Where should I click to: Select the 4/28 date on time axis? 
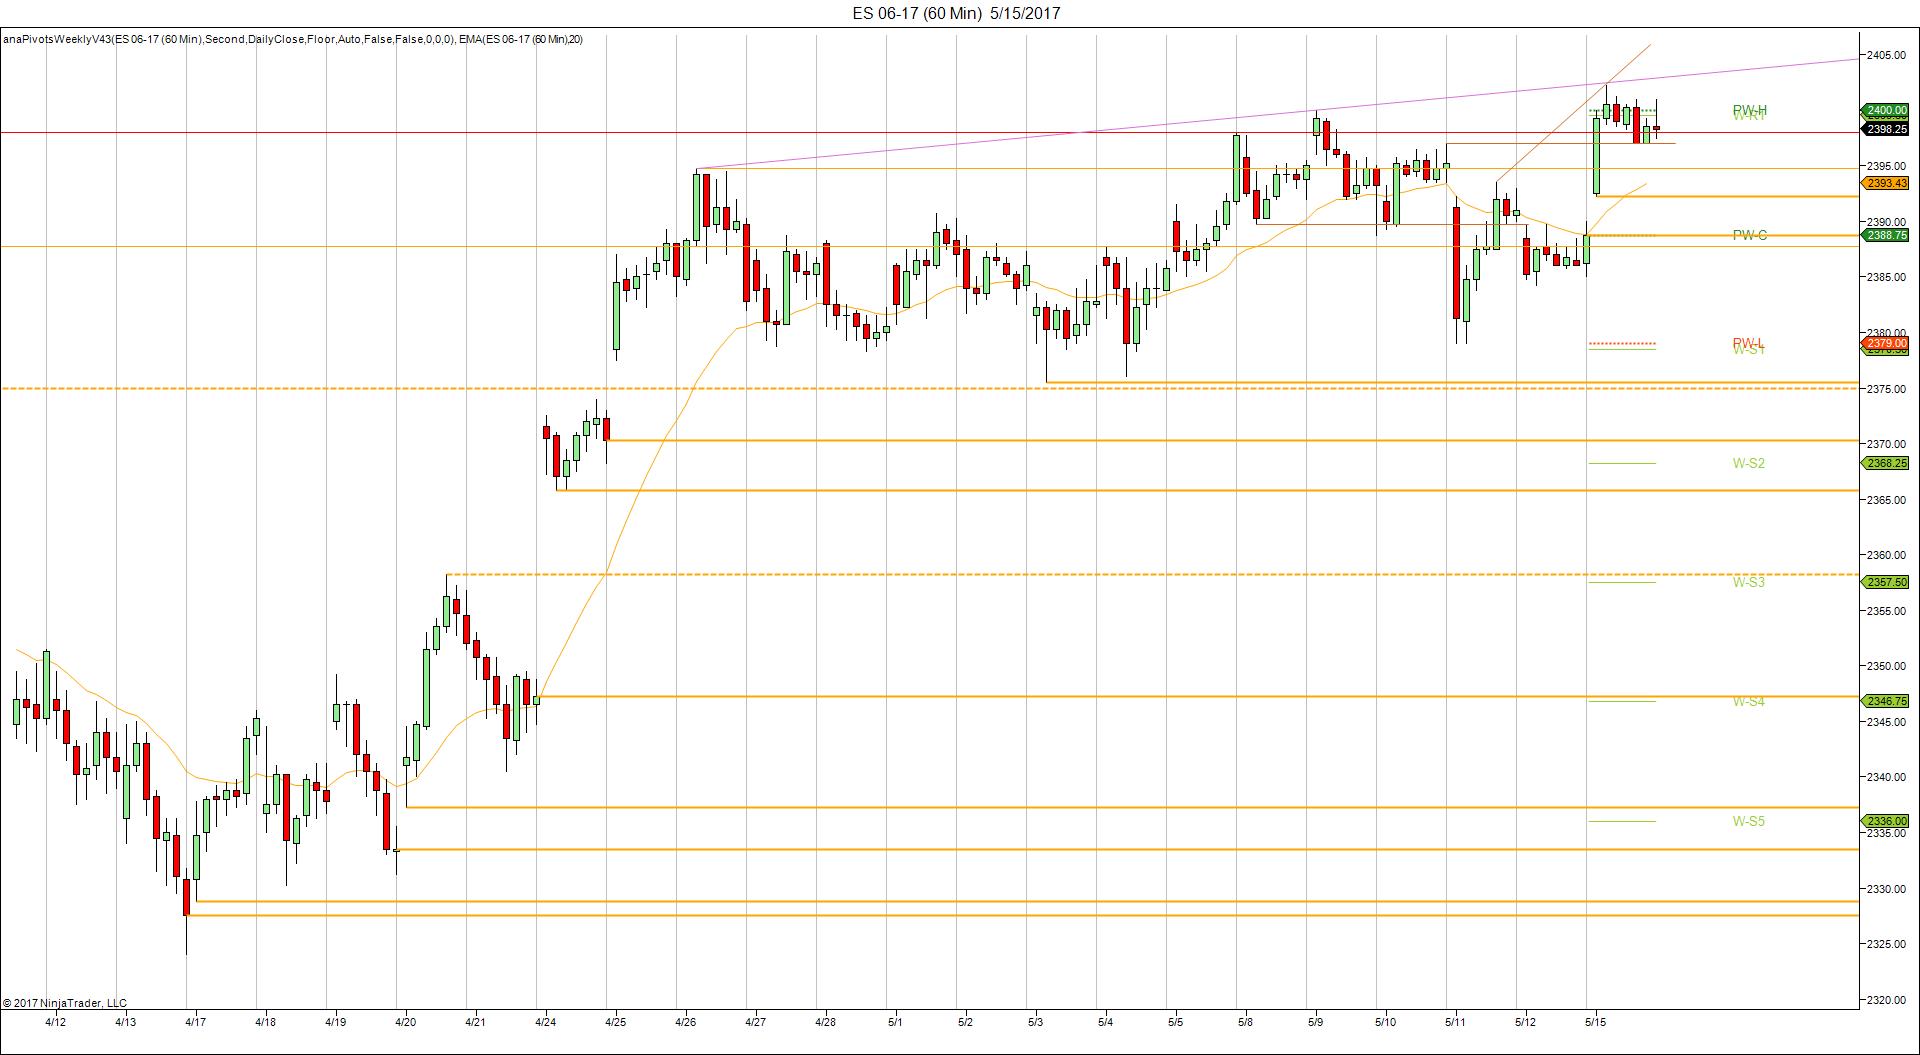[x=826, y=1022]
